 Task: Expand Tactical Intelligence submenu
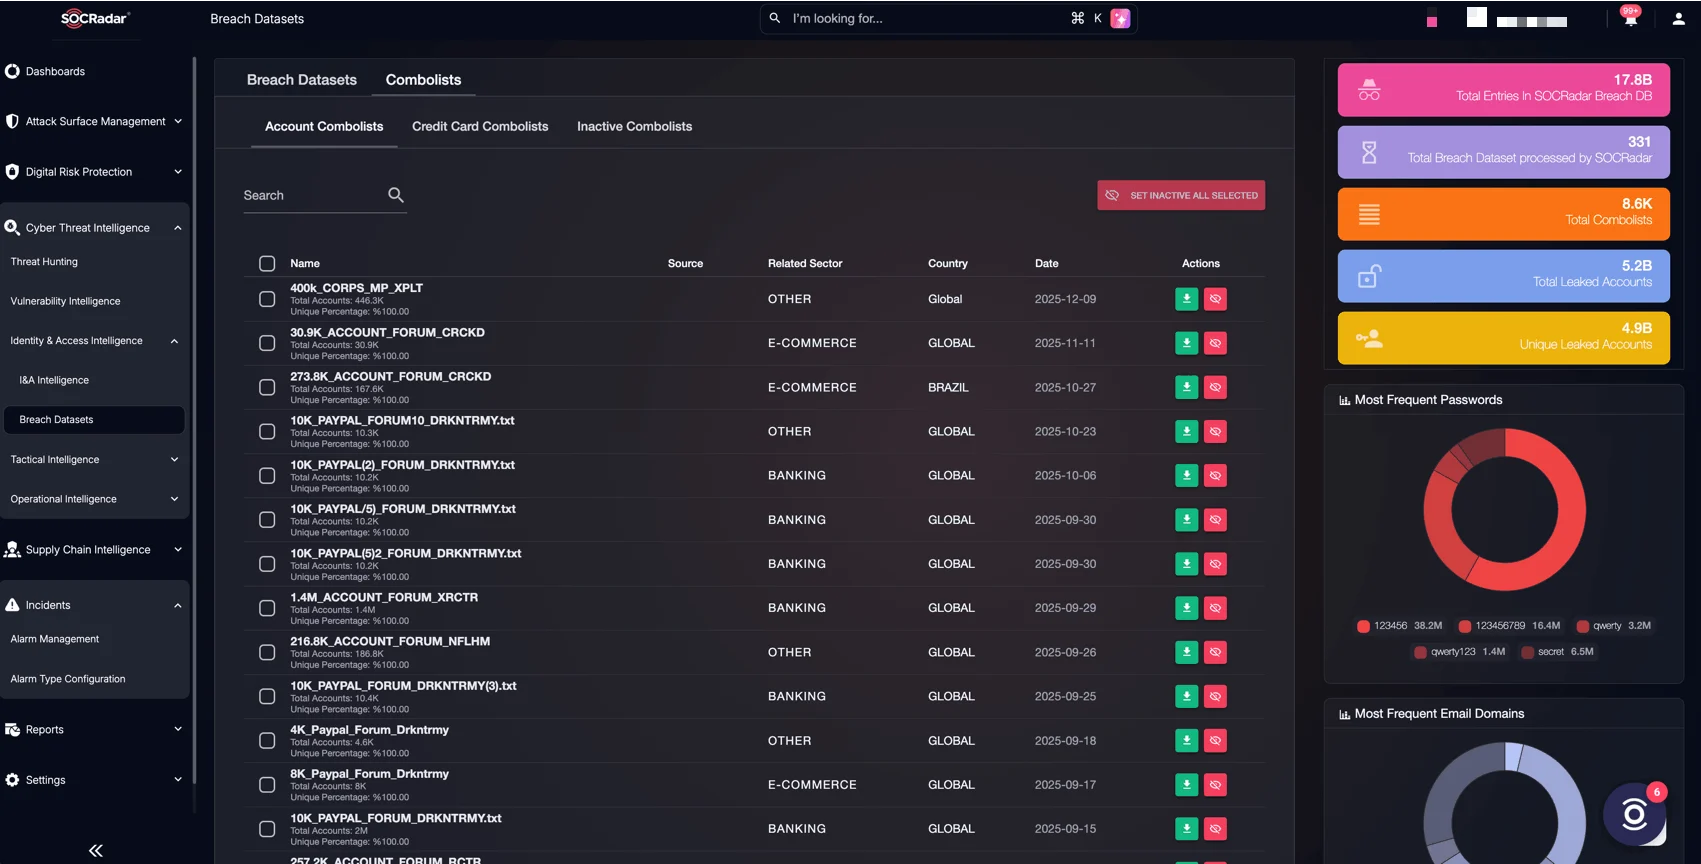[95, 459]
